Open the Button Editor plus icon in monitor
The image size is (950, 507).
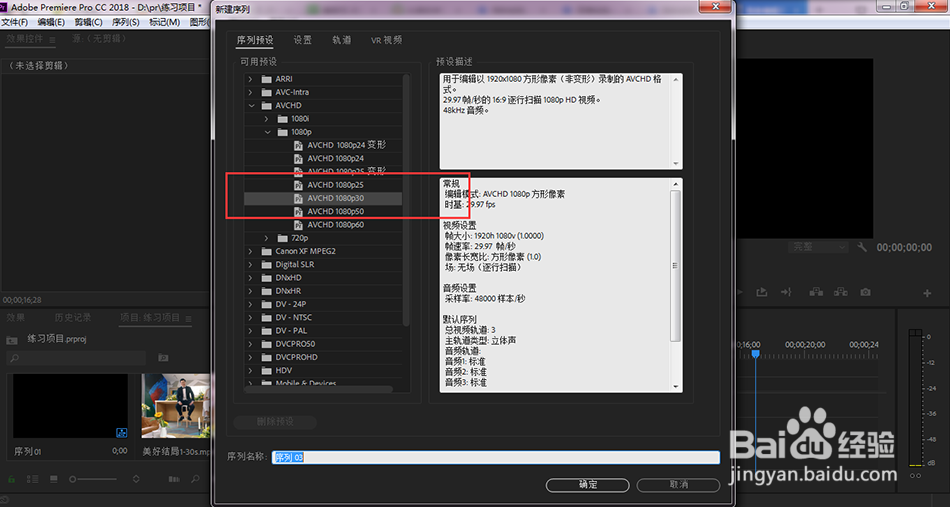coord(927,293)
